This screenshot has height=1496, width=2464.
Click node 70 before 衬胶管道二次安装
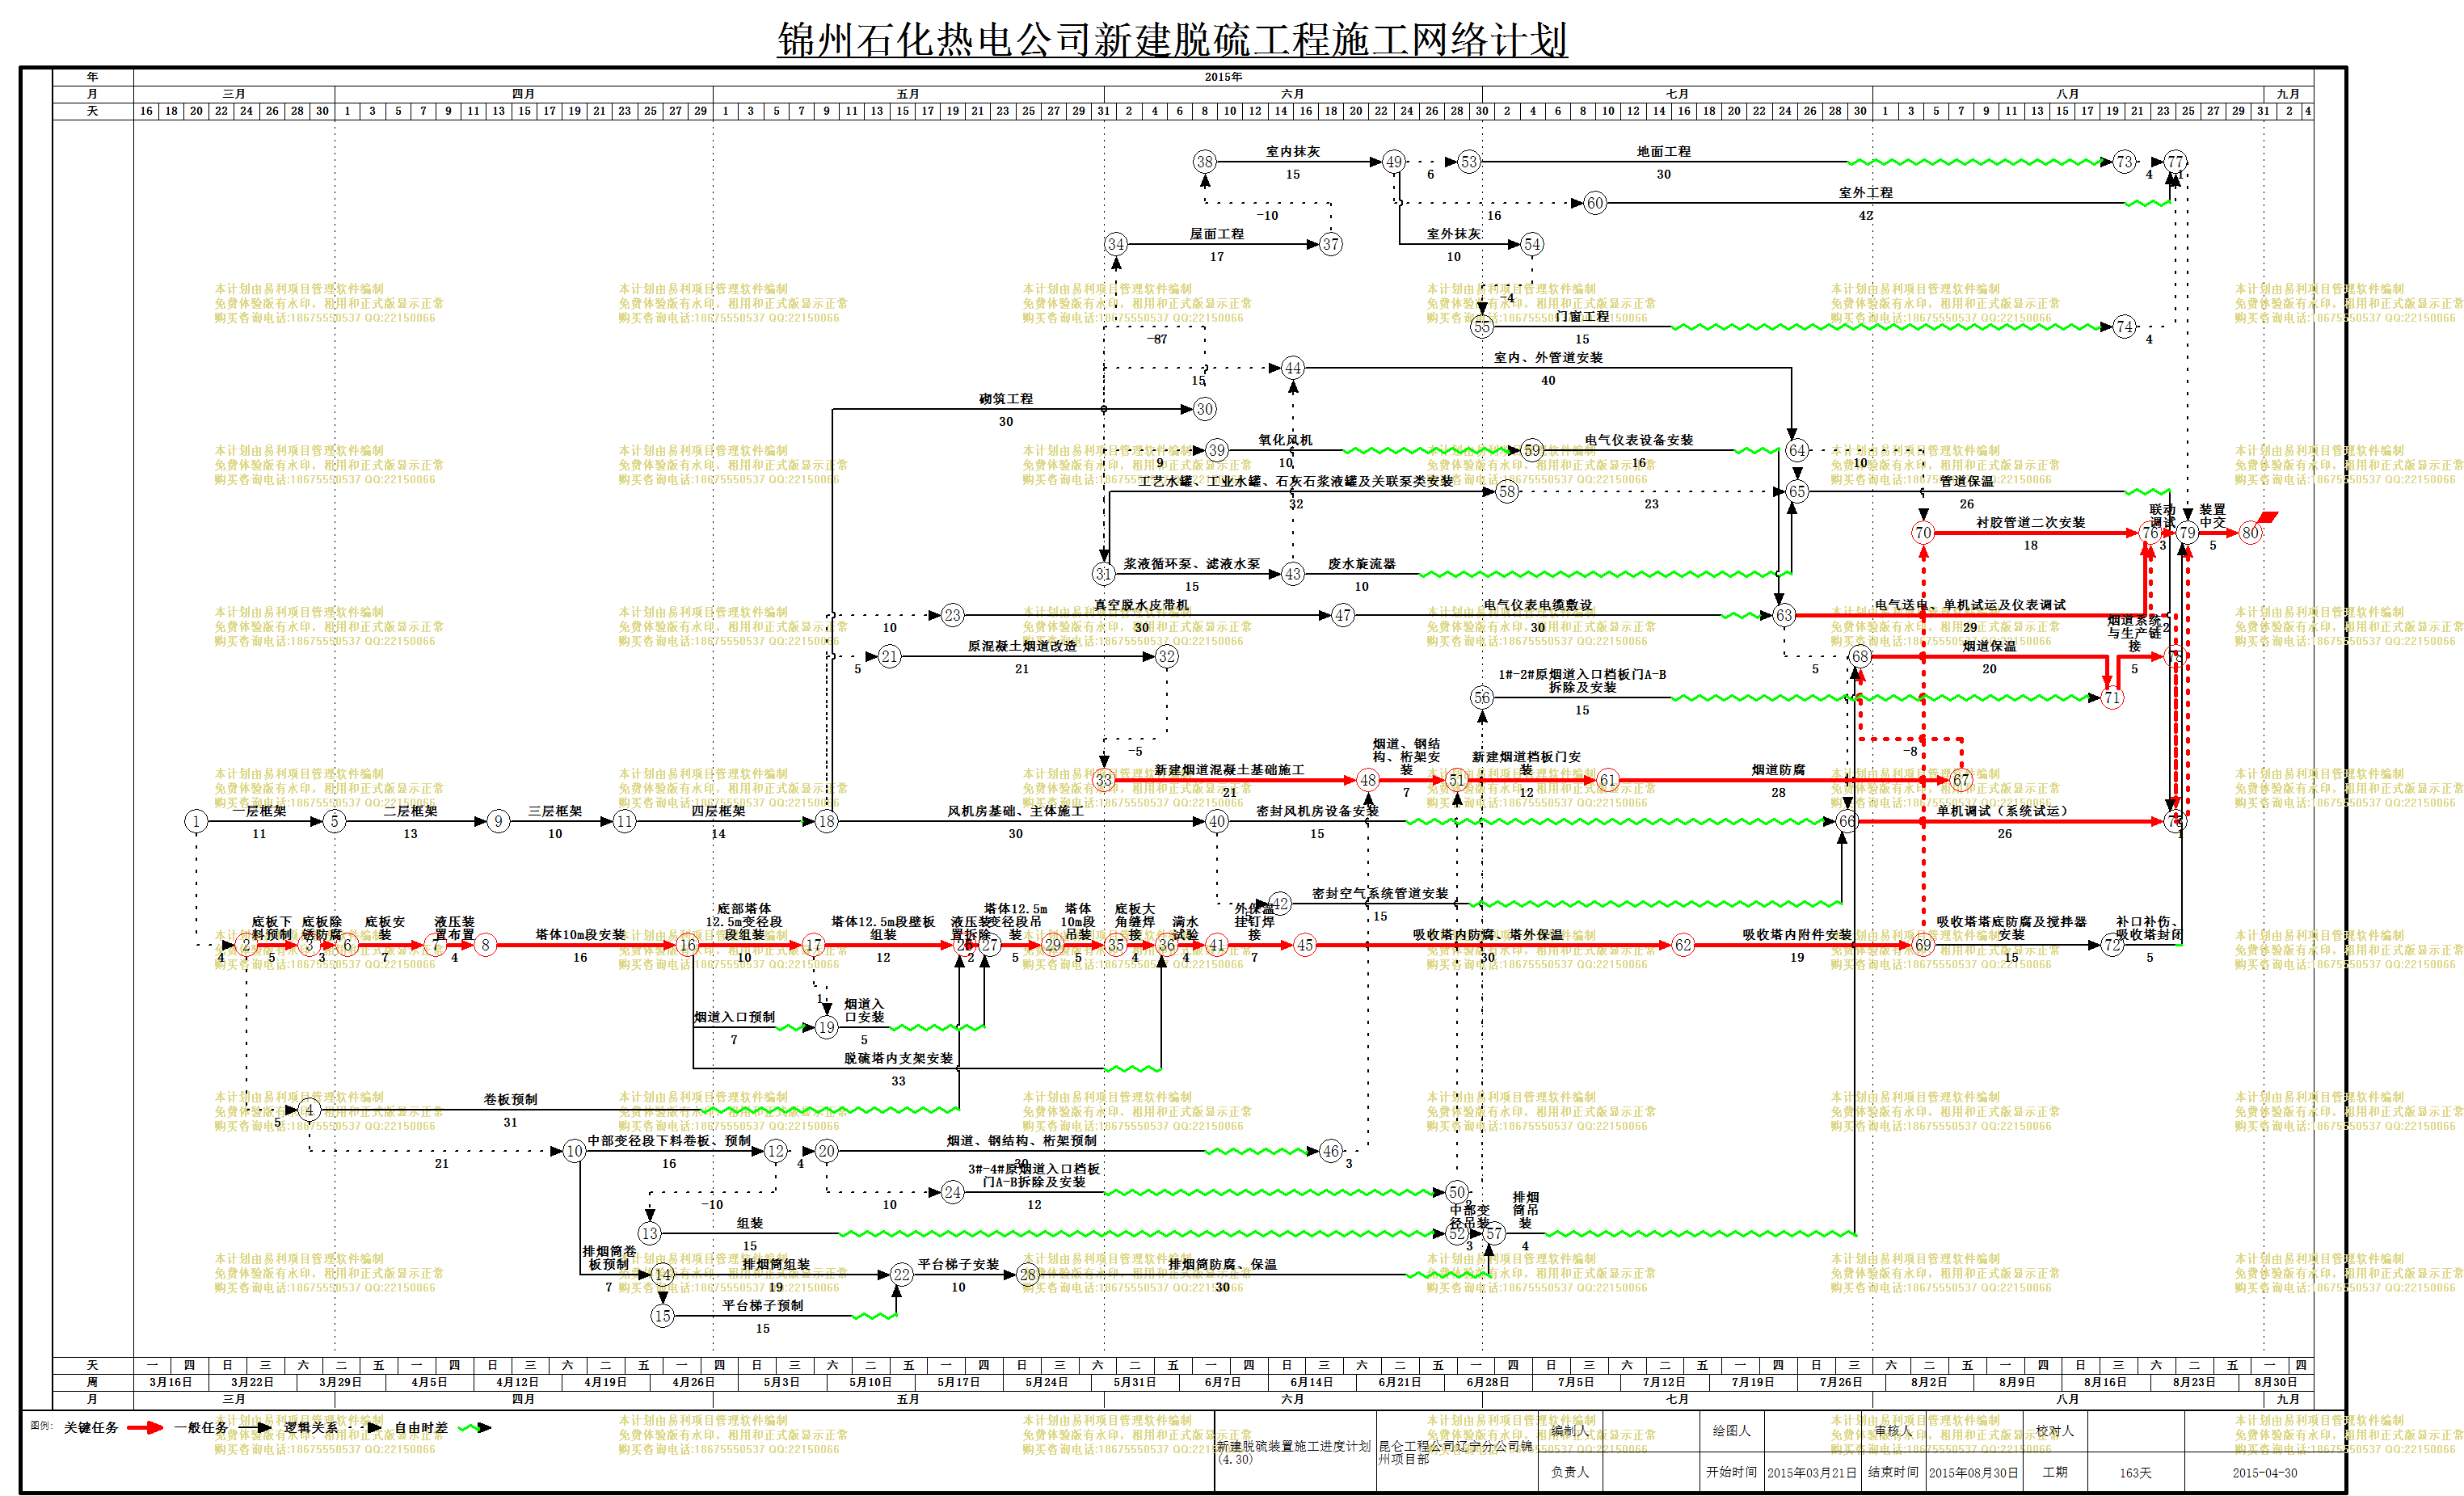[x=1923, y=533]
